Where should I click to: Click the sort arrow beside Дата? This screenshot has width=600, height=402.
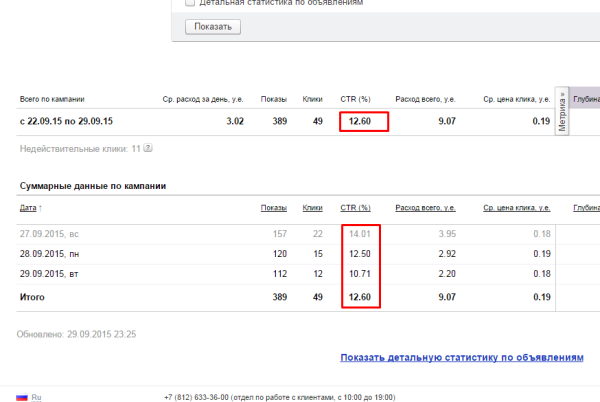coord(40,208)
